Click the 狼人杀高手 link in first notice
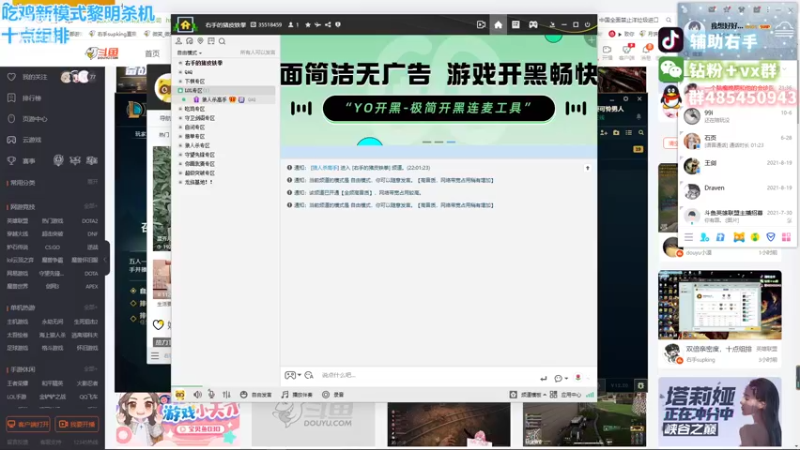Viewport: 800px width, 450px height. pyautogui.click(x=324, y=167)
